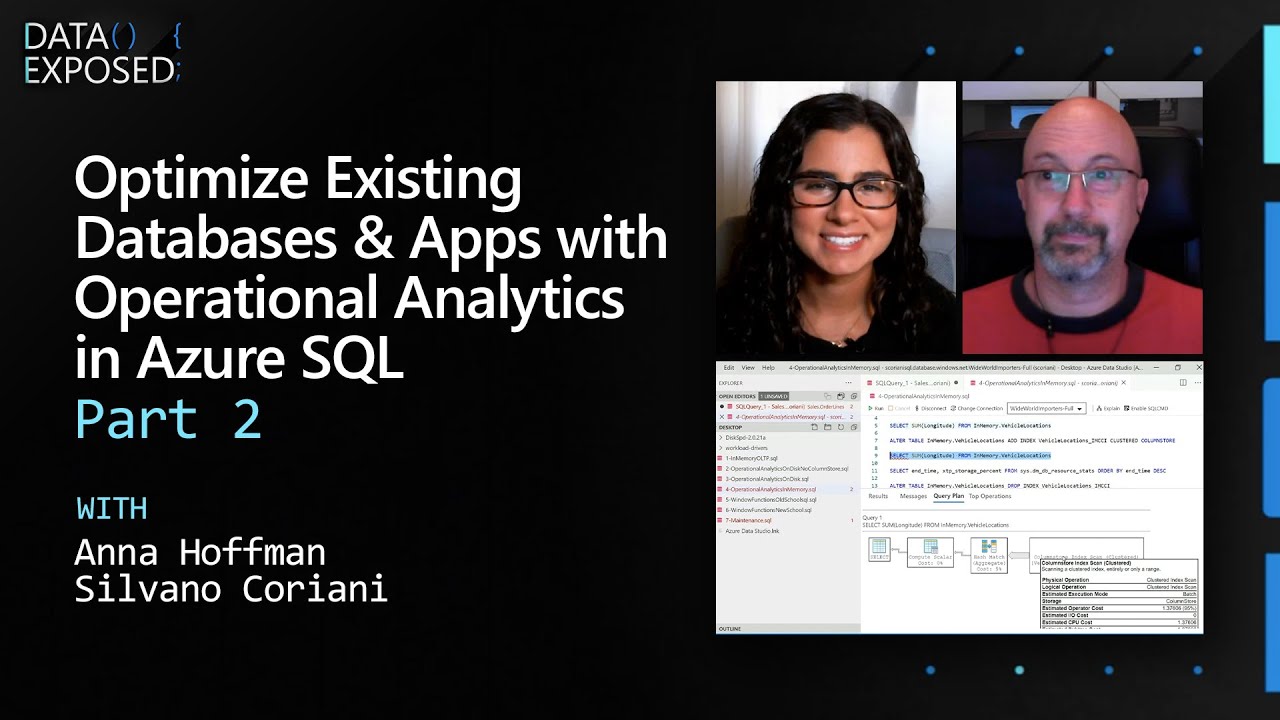Viewport: 1280px width, 720px height.
Task: Click Collapse Folders icon in Desktop section
Action: pyautogui.click(x=854, y=427)
